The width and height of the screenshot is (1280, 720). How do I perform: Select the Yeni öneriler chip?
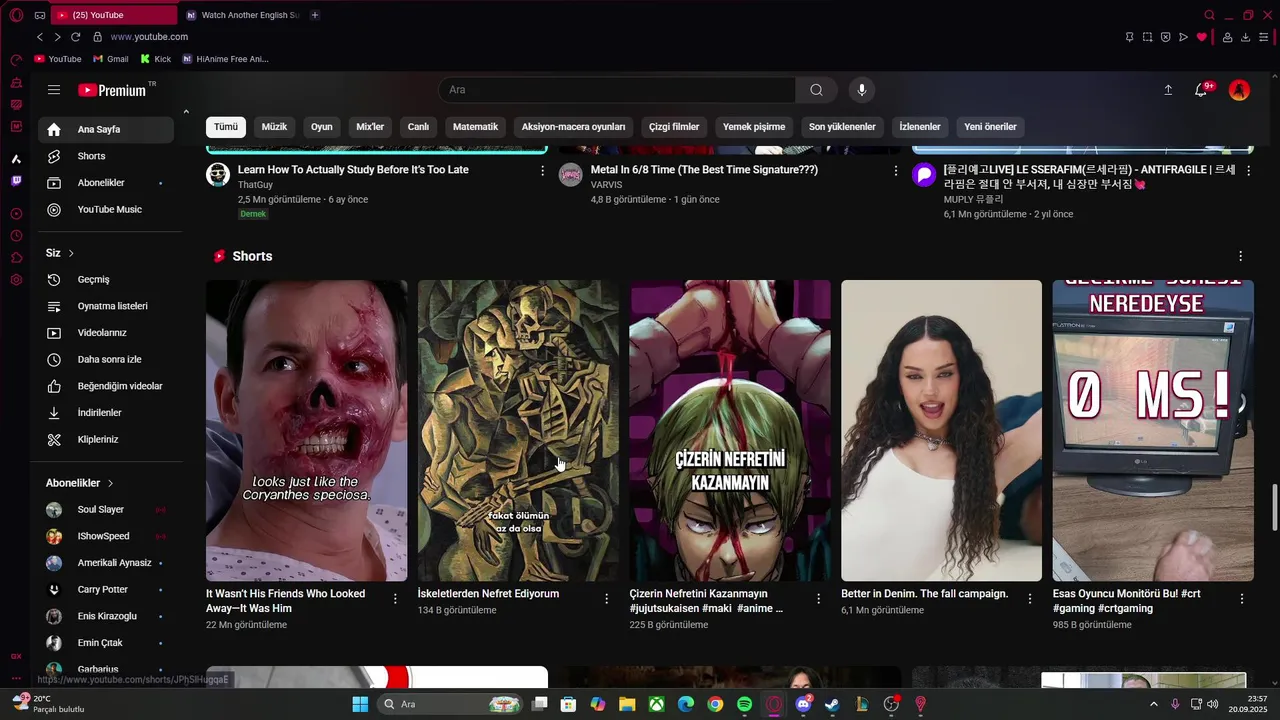[990, 127]
